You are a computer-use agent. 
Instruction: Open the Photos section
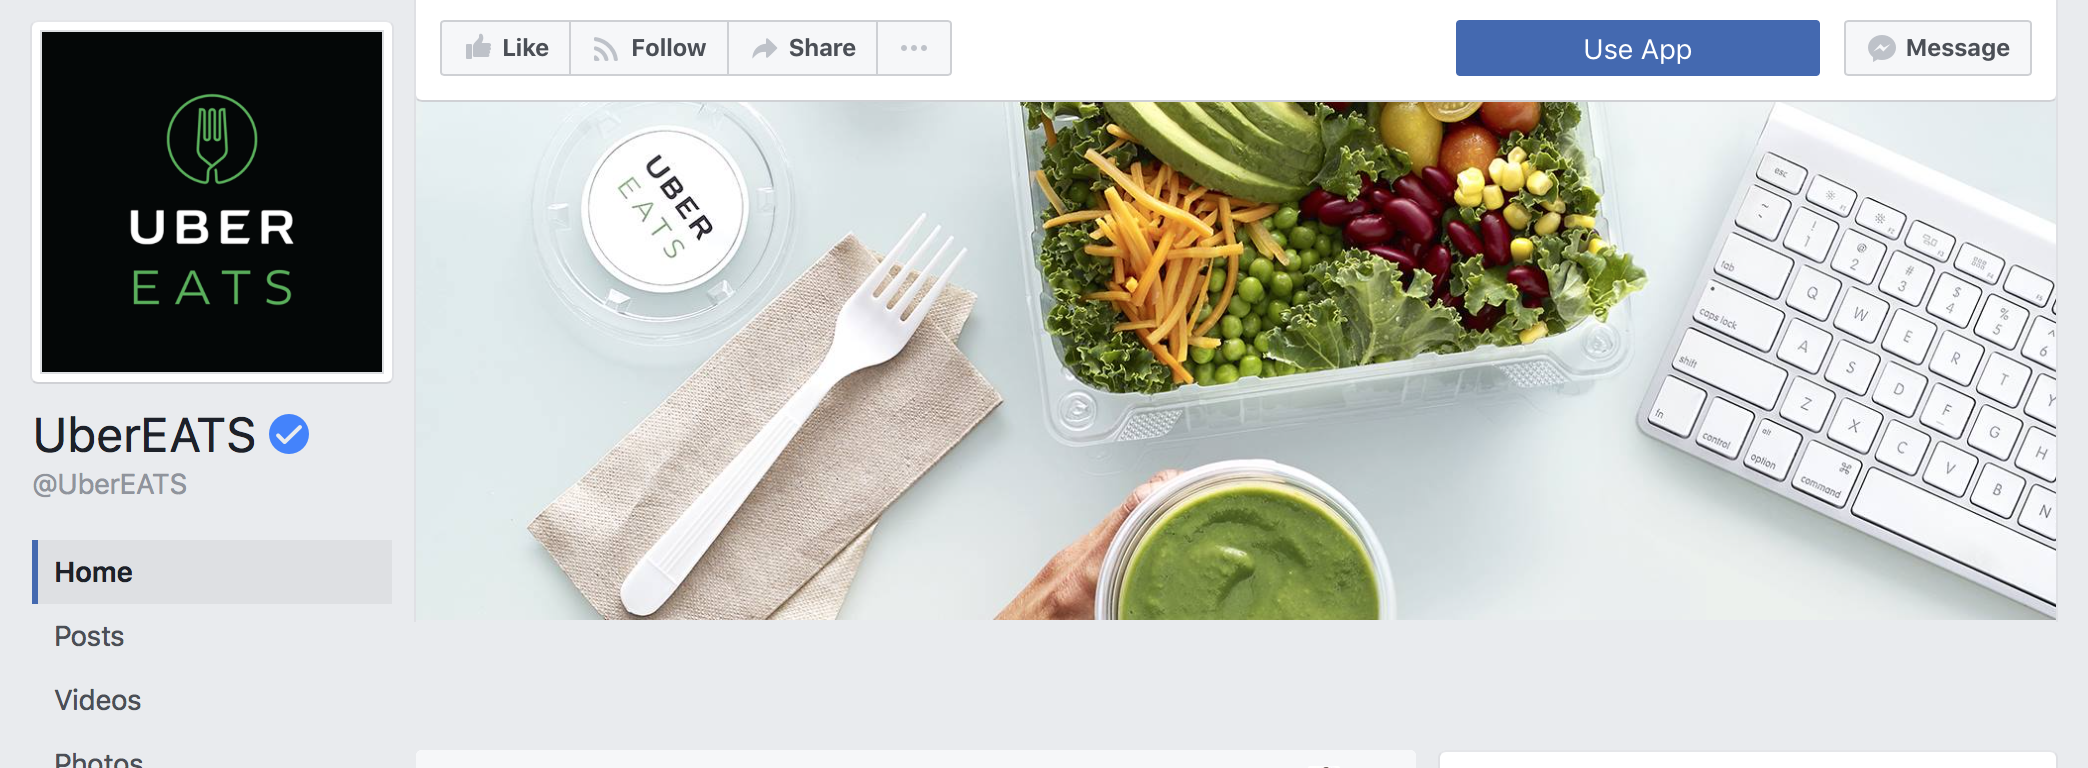pos(99,760)
